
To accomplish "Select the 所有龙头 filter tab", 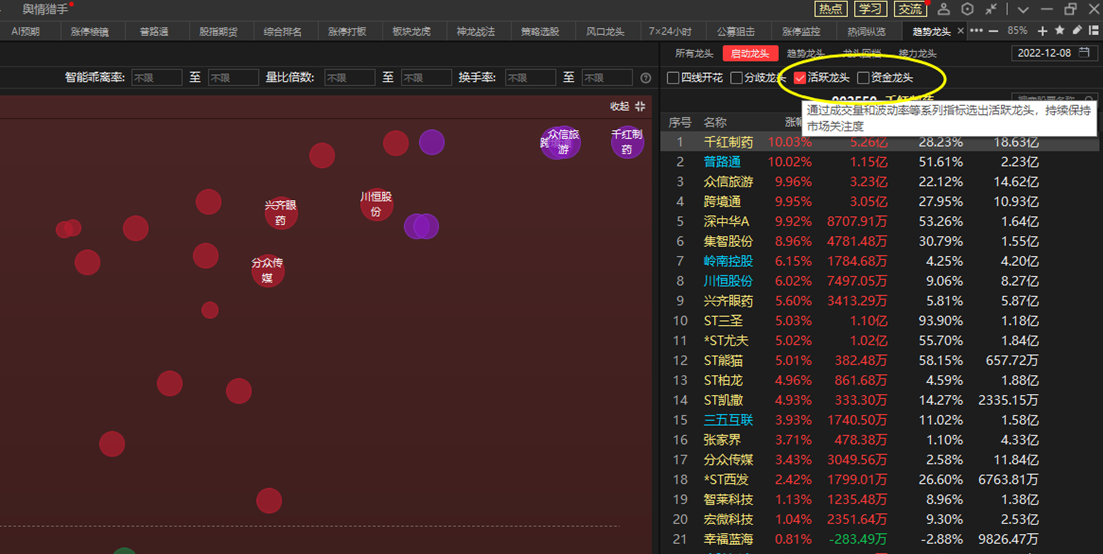I will coord(694,53).
